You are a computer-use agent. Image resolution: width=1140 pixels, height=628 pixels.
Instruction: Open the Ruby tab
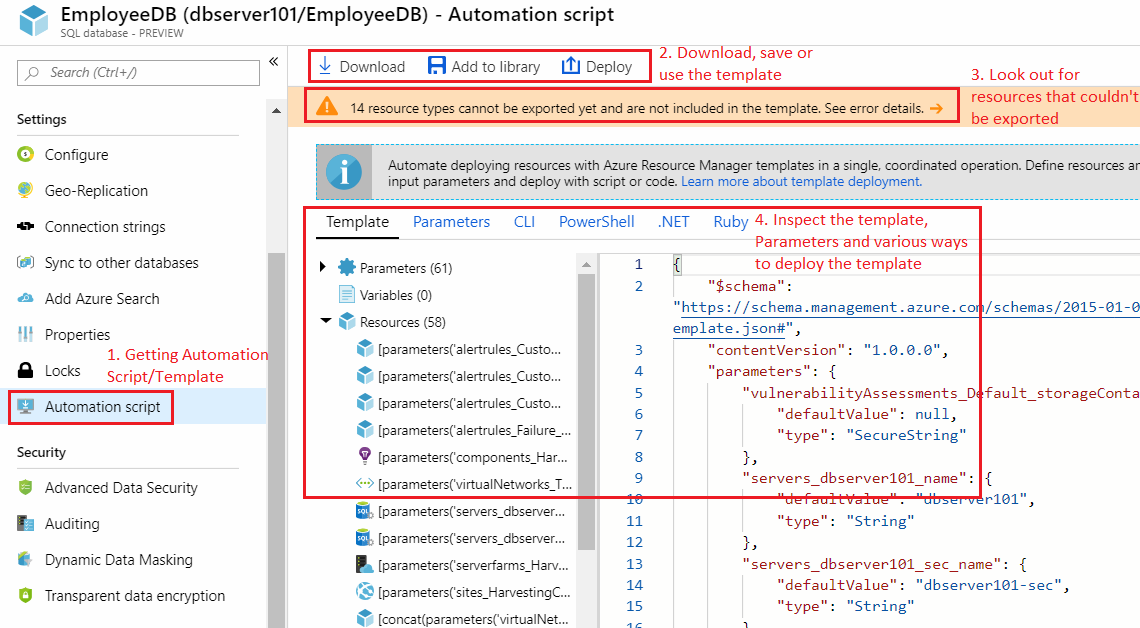[731, 222]
